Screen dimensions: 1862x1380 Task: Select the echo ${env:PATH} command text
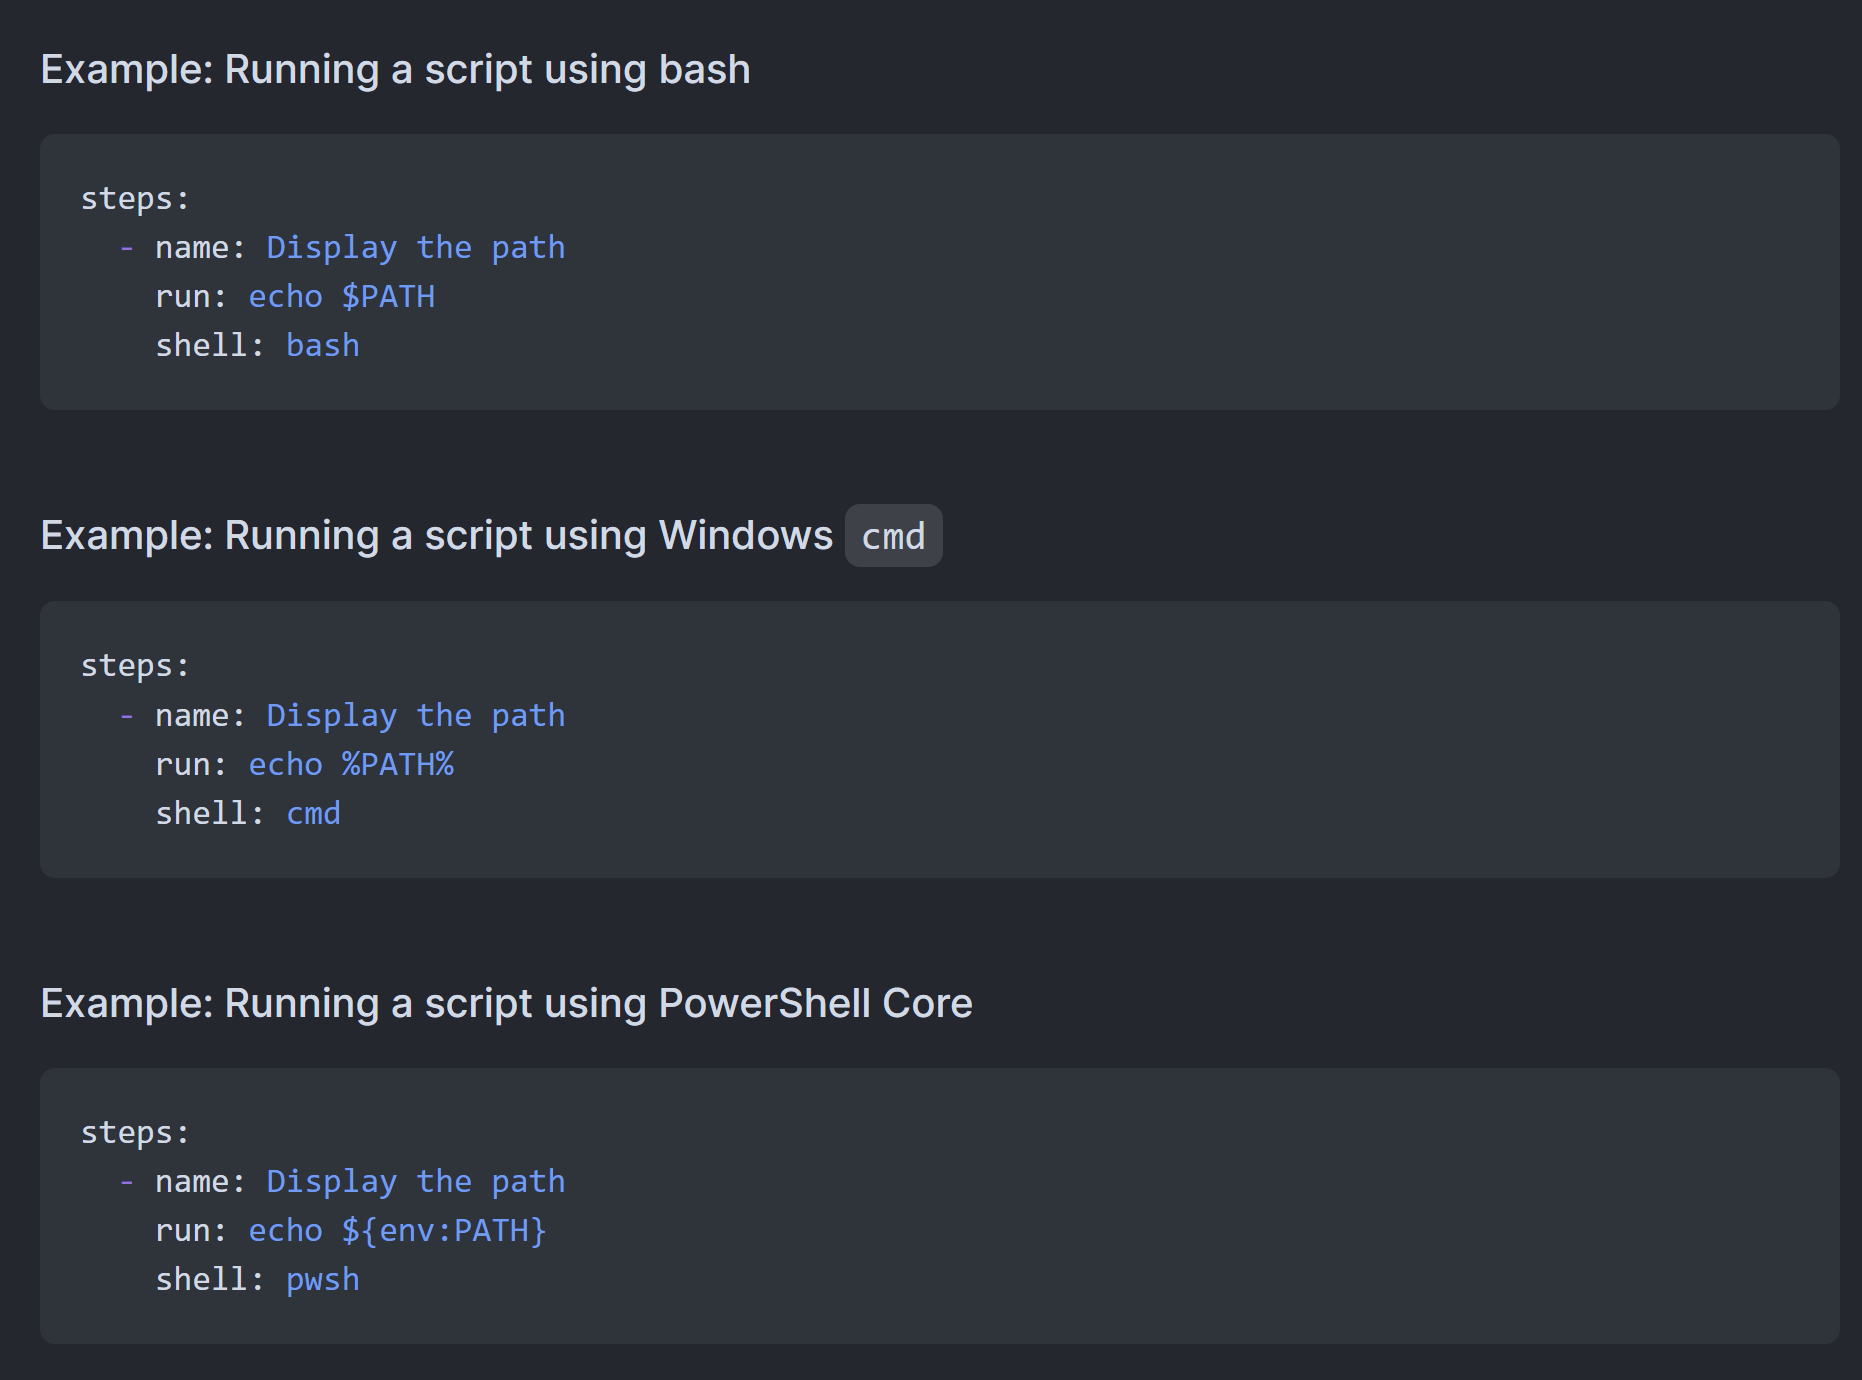pos(396,1230)
